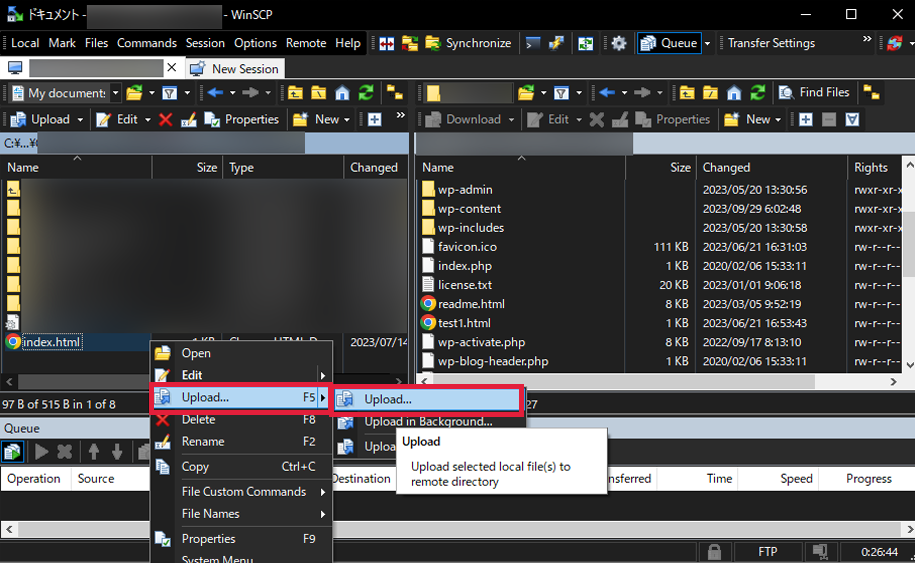Expand the Queue button dropdown arrow

707,43
